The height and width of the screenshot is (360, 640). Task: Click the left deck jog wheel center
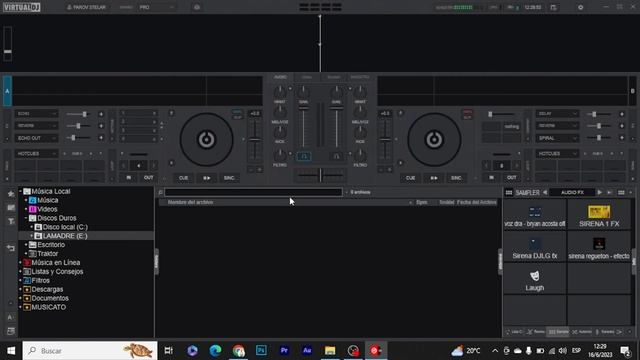click(x=207, y=140)
